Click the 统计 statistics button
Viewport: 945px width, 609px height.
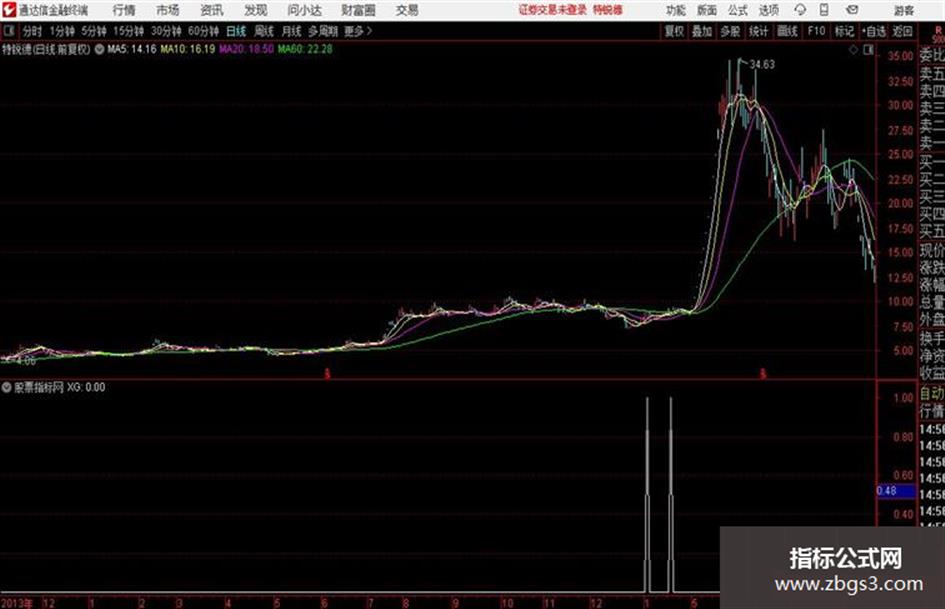[x=758, y=31]
